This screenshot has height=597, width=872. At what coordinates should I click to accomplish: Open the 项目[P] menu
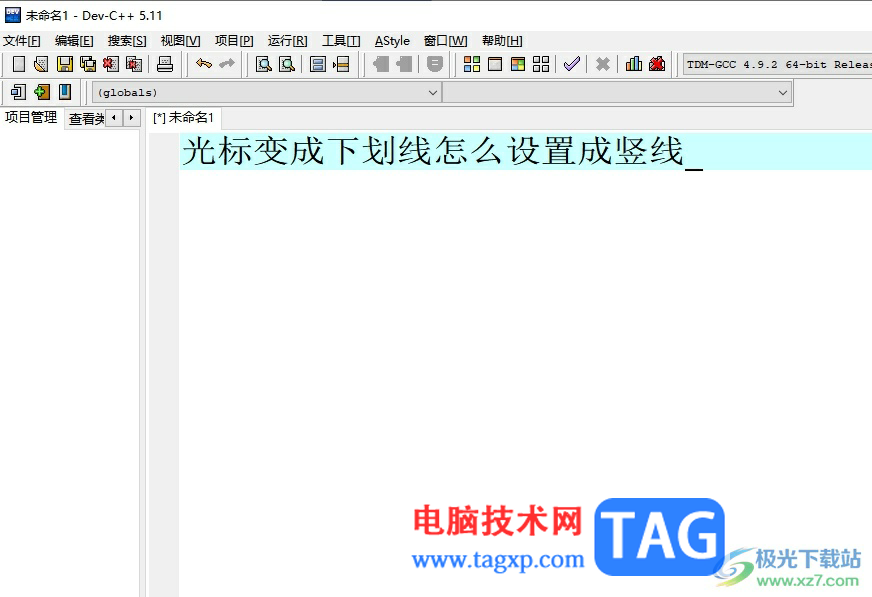coord(234,41)
